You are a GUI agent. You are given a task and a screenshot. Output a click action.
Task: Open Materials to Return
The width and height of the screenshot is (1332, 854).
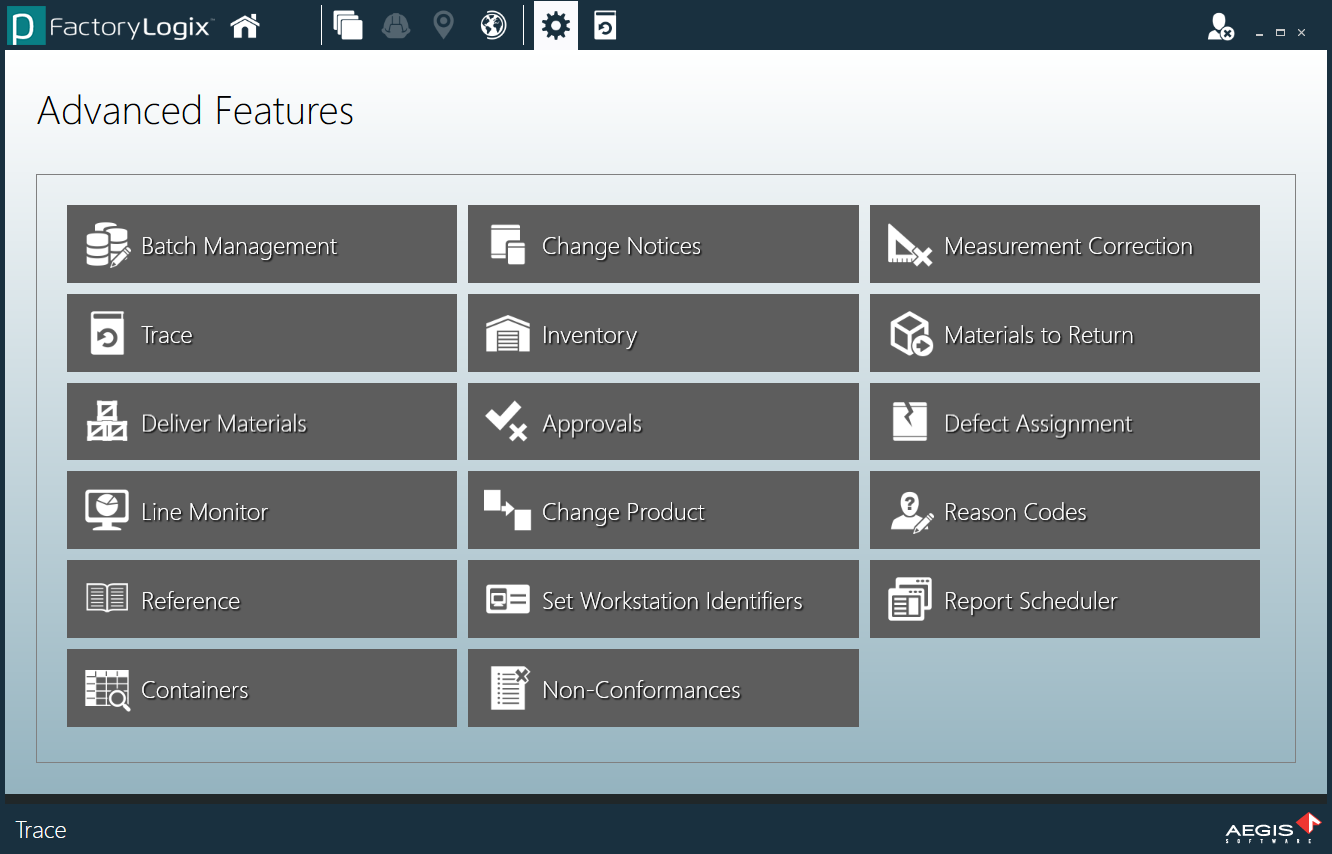[1063, 333]
